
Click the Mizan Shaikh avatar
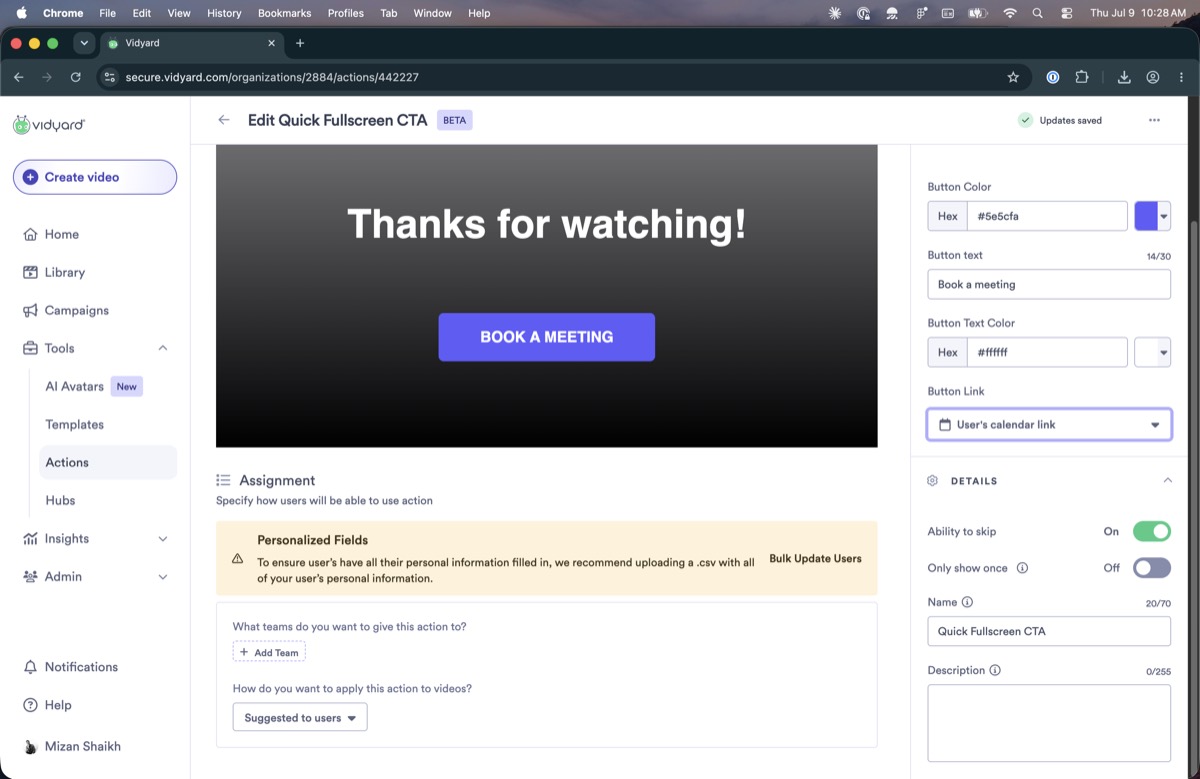coord(30,746)
